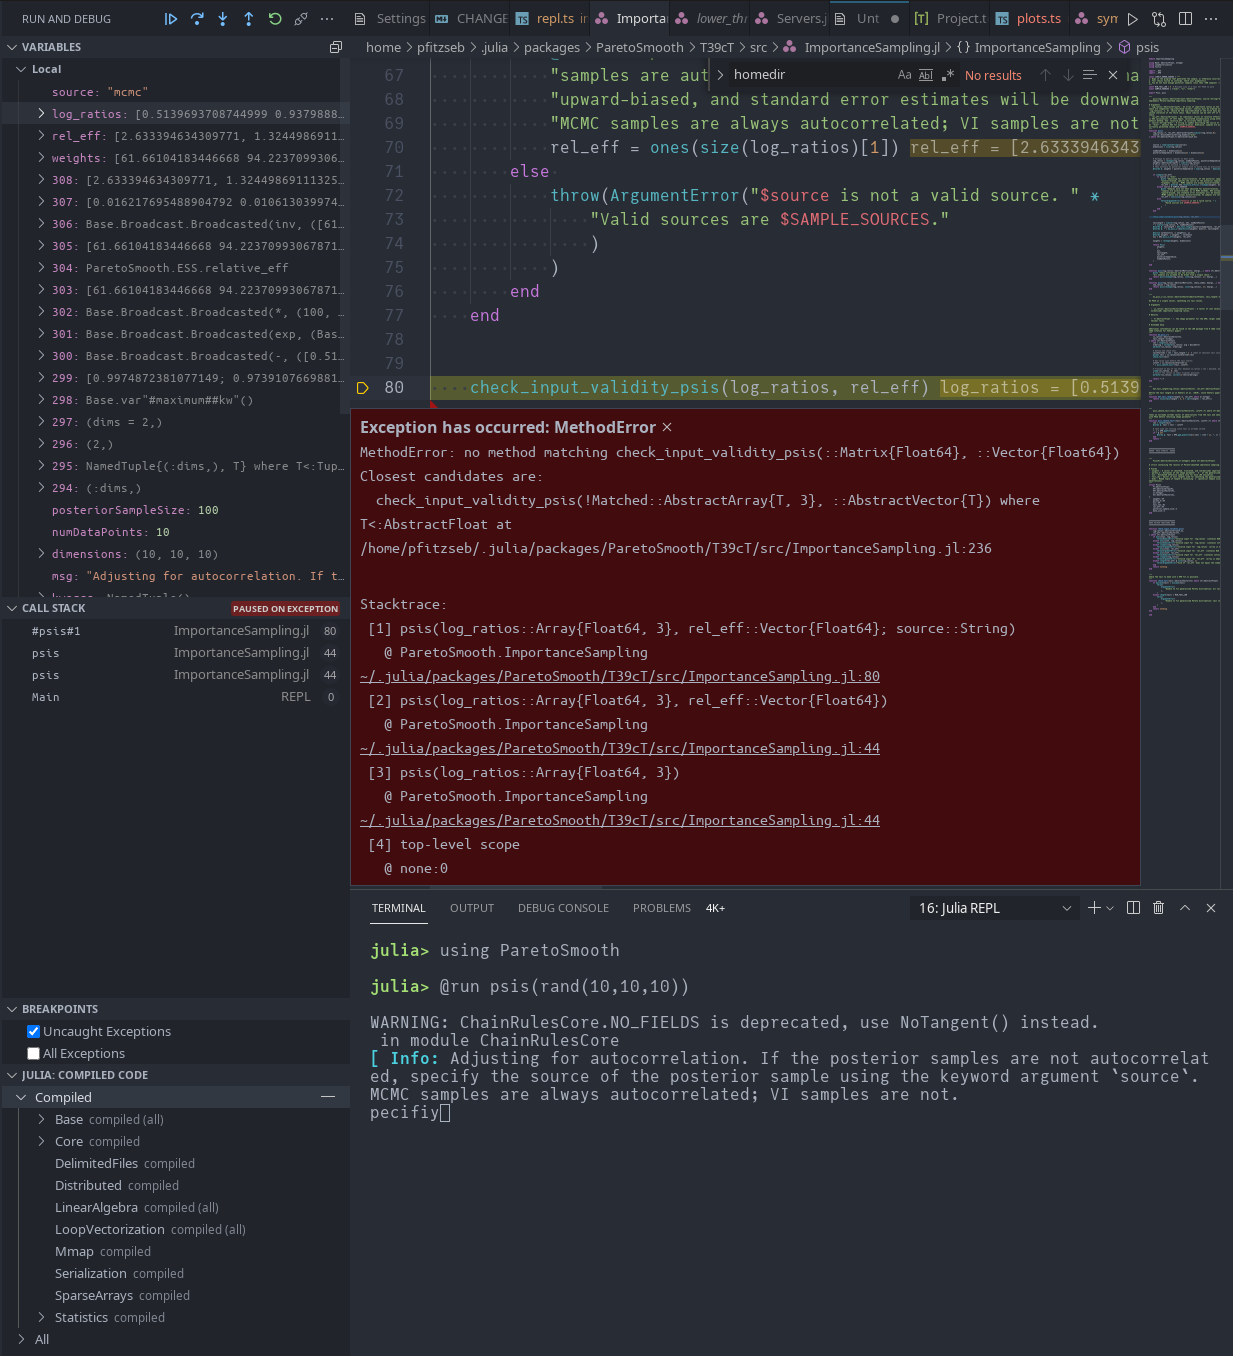Click Continue in the debug toolbar

171,18
